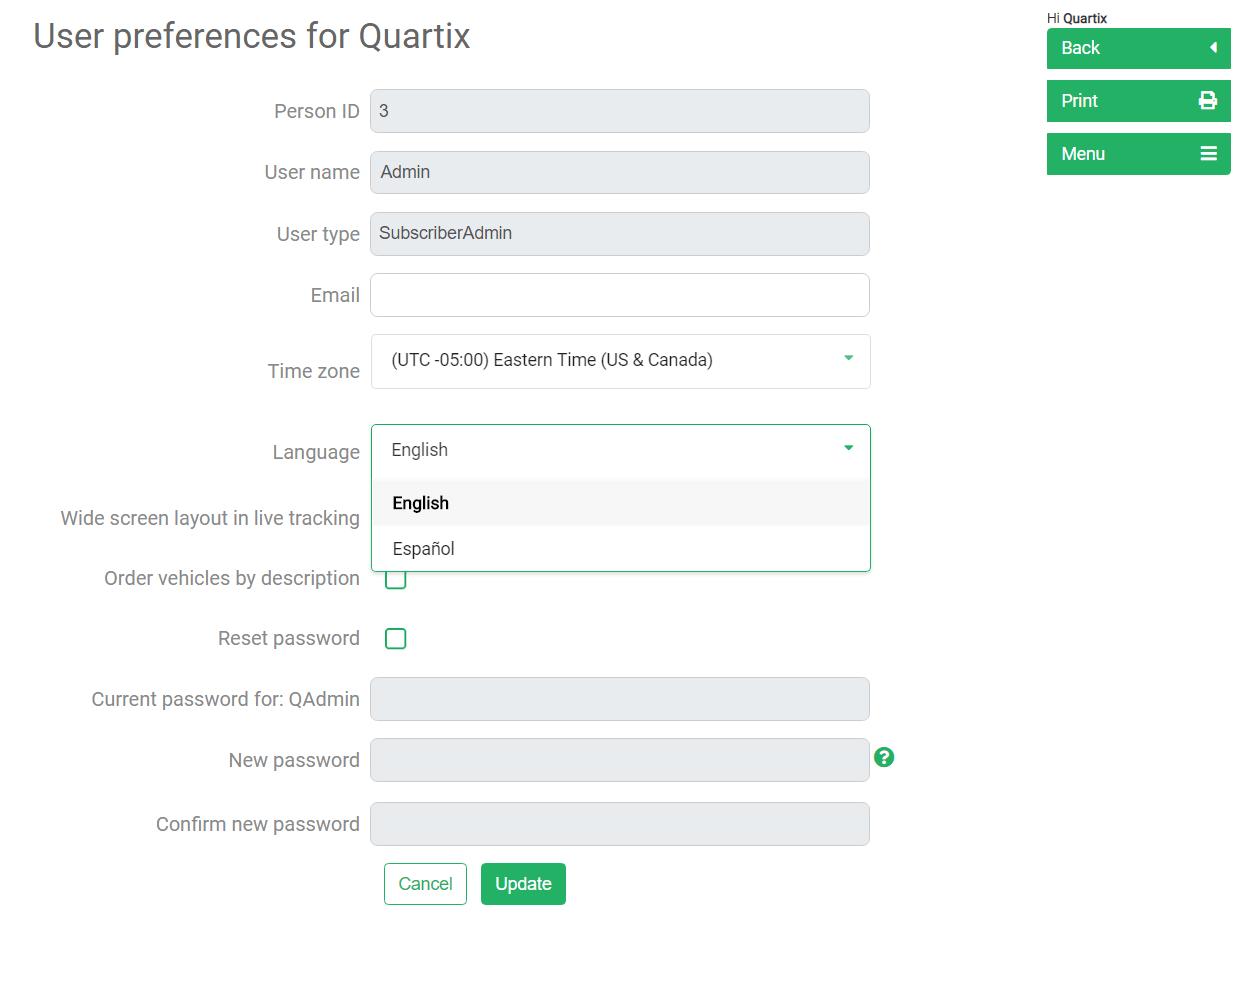The height and width of the screenshot is (989, 1245).
Task: Click the Person ID field
Action: click(620, 111)
